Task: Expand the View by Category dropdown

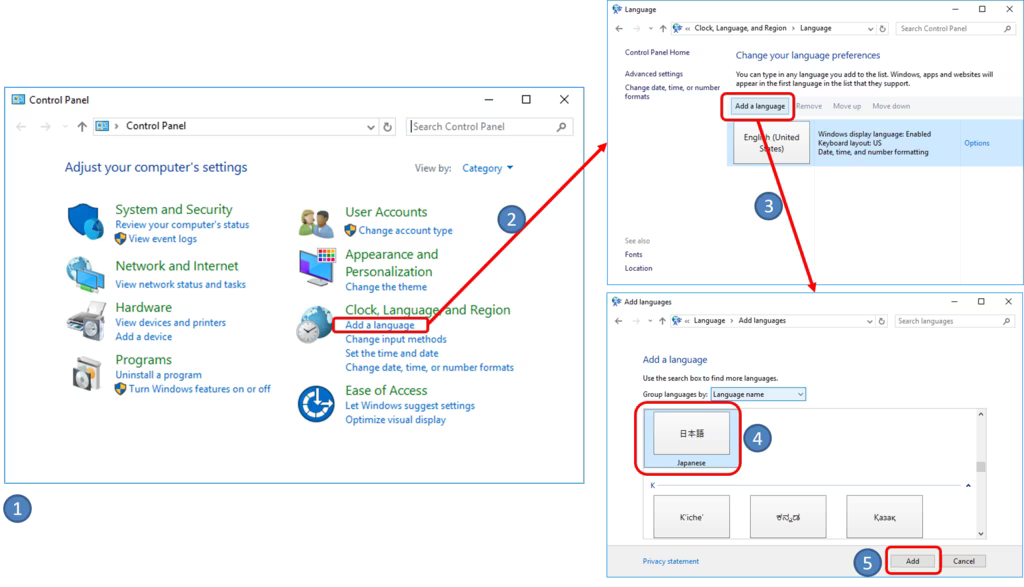Action: point(488,168)
